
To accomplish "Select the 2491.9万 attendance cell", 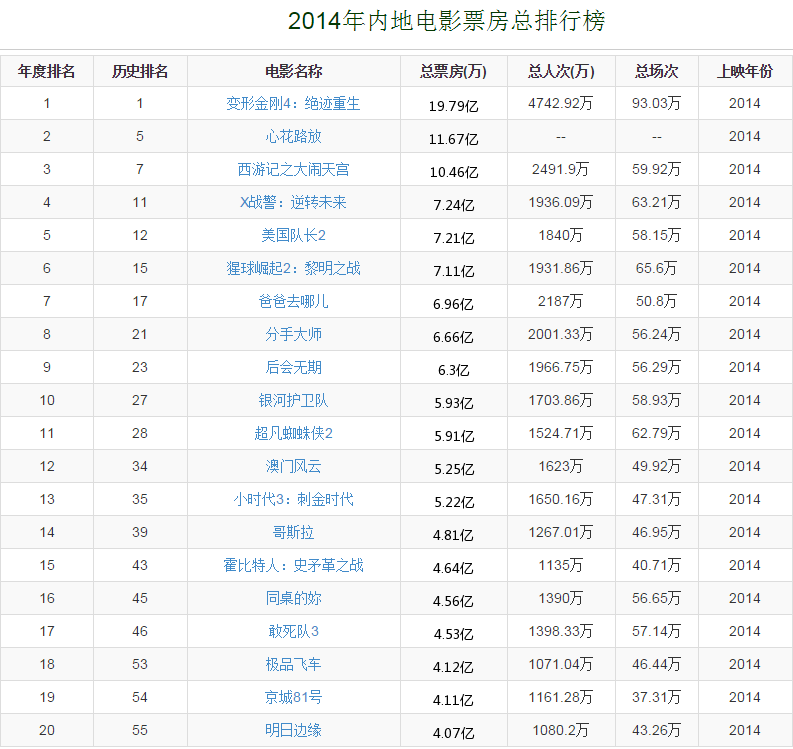I will (561, 169).
